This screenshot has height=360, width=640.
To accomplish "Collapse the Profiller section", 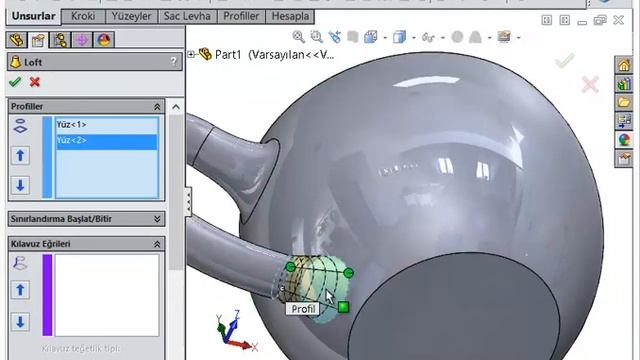I will pyautogui.click(x=157, y=107).
